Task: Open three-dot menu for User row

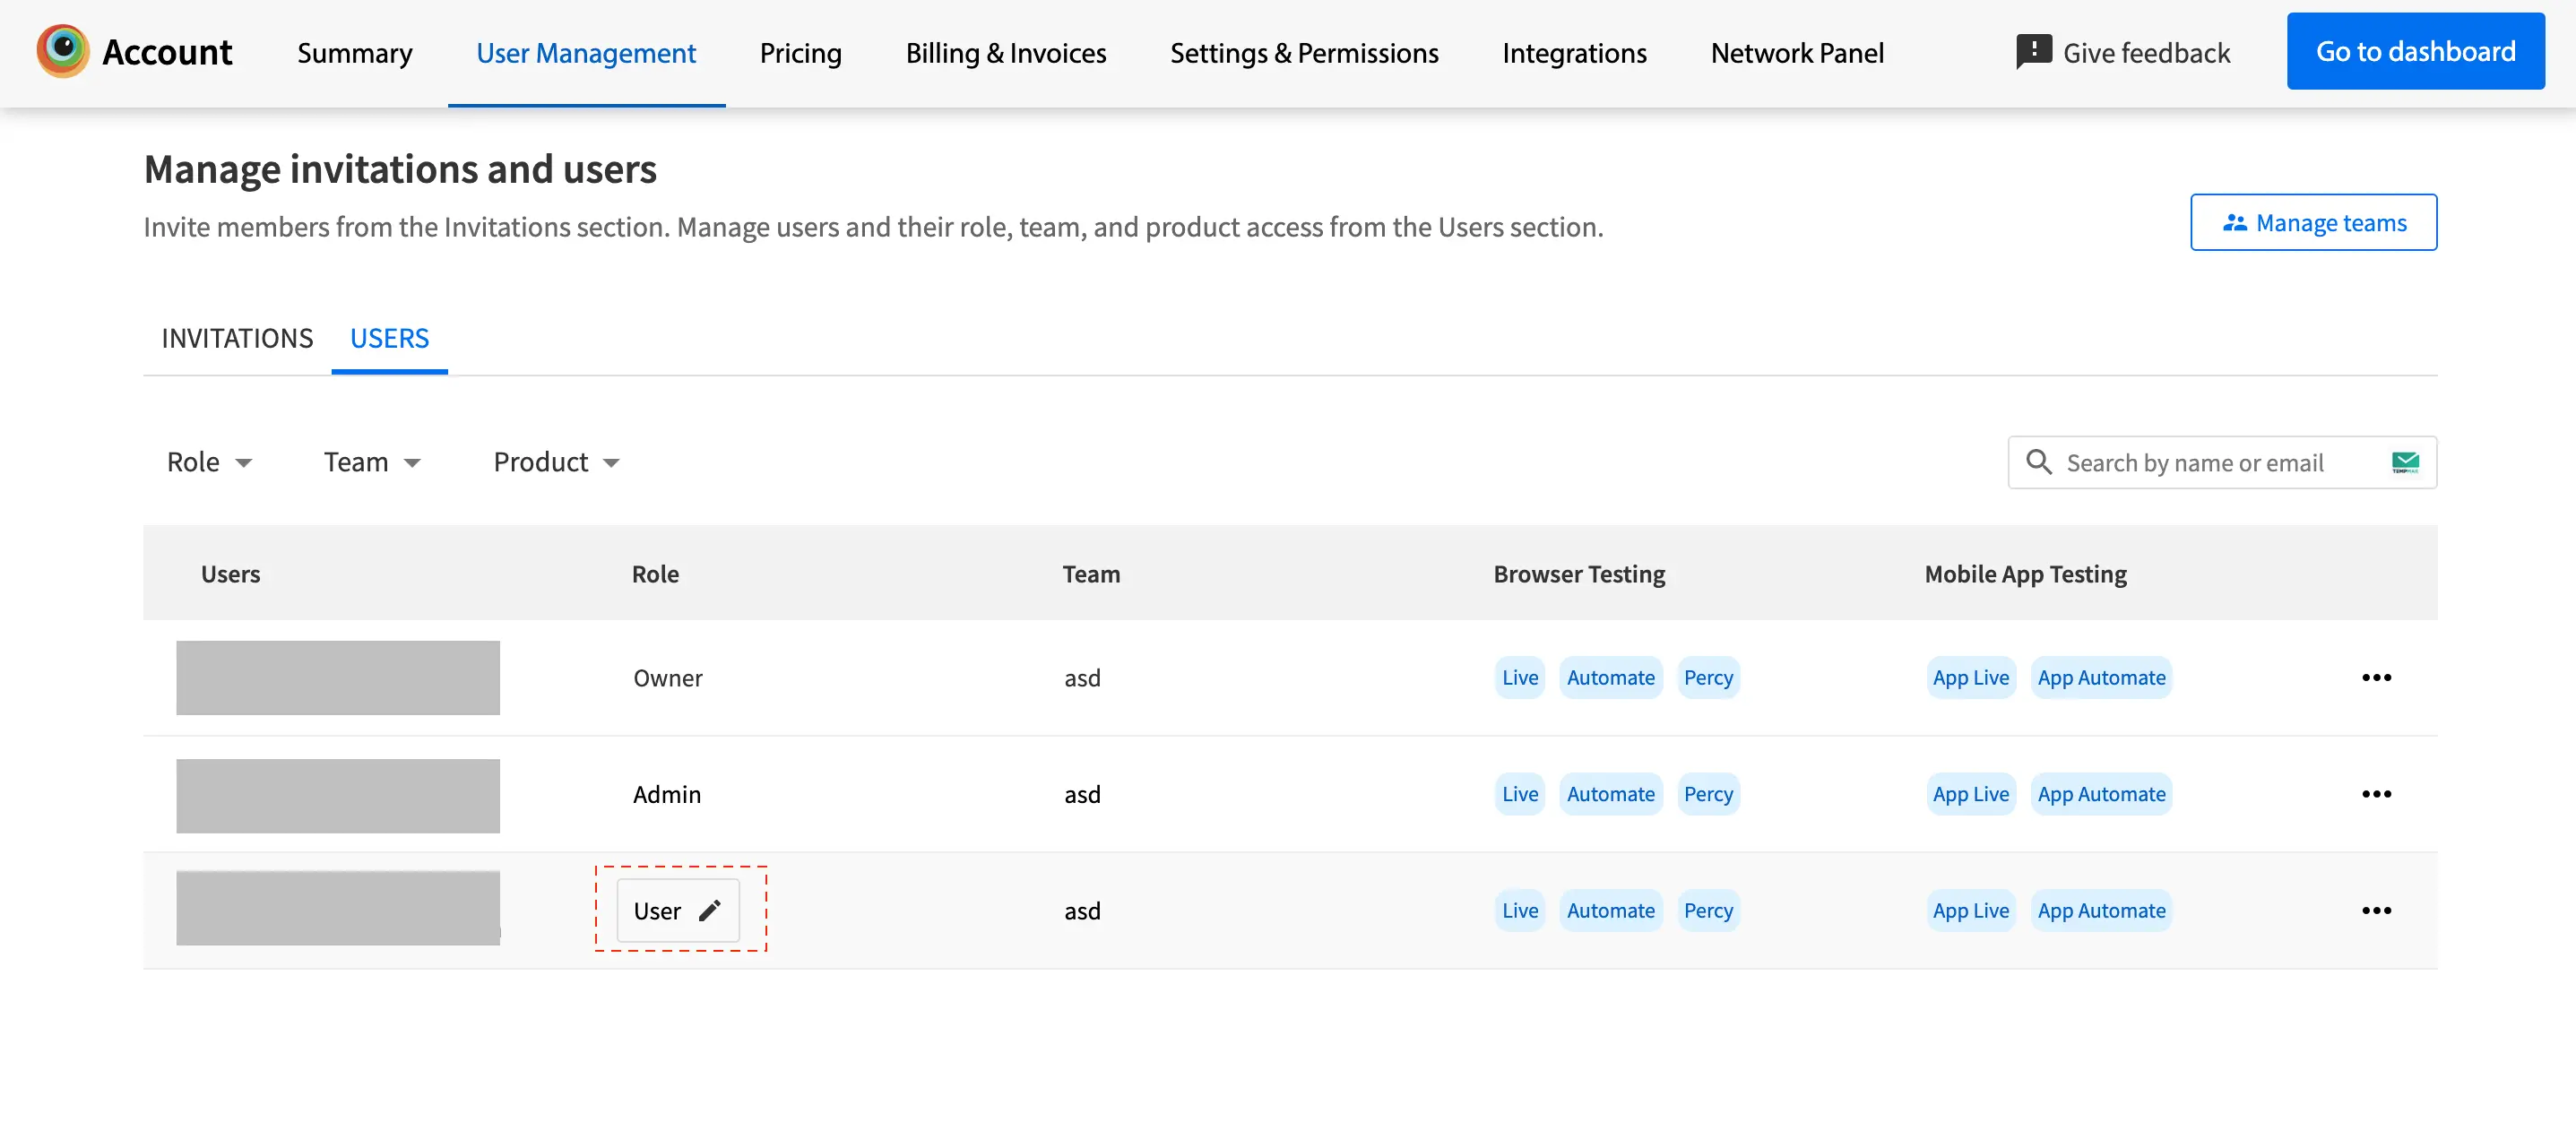Action: (x=2376, y=910)
